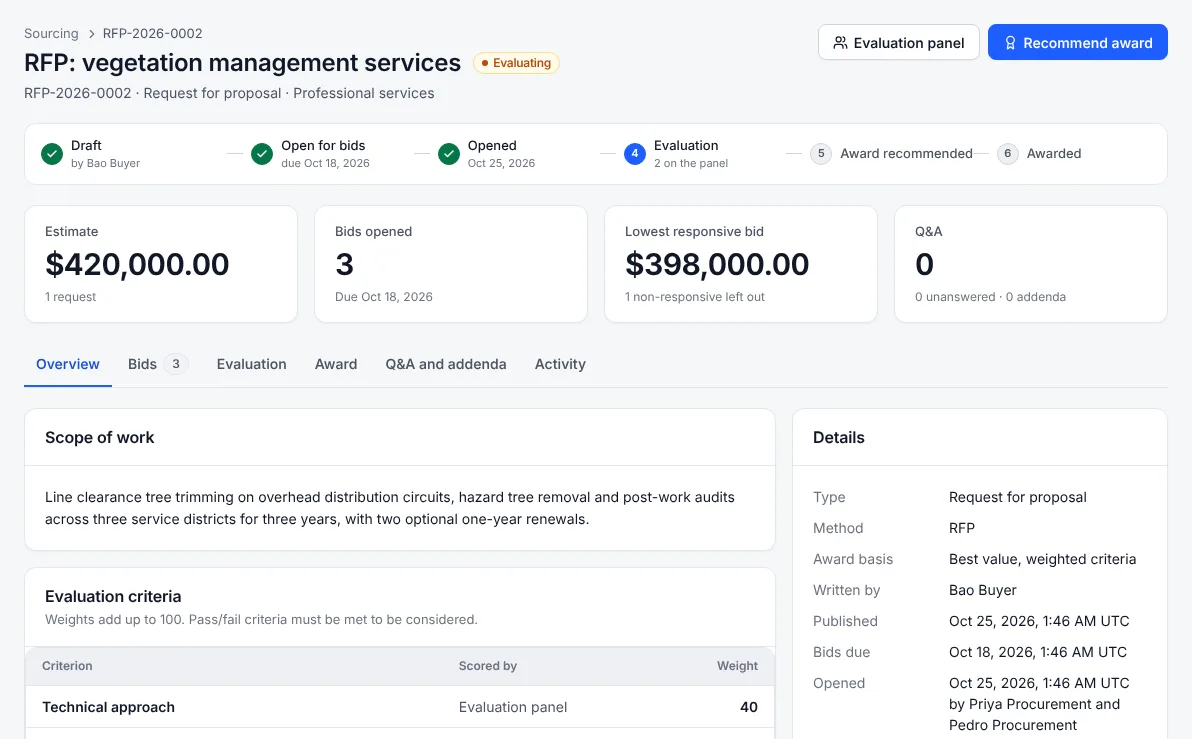Click the page title 'RFP: vegetation management services'
This screenshot has width=1192, height=739.
[243, 62]
